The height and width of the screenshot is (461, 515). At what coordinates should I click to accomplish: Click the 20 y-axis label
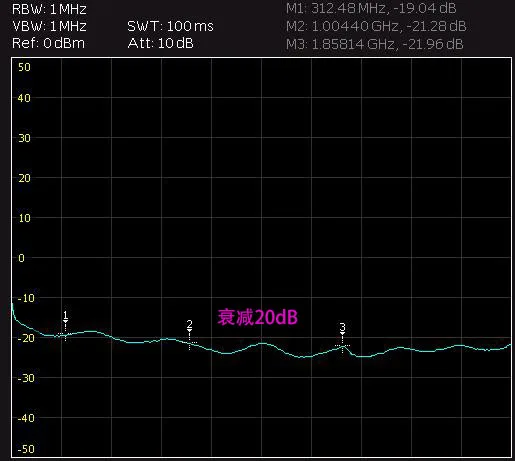pyautogui.click(x=24, y=178)
